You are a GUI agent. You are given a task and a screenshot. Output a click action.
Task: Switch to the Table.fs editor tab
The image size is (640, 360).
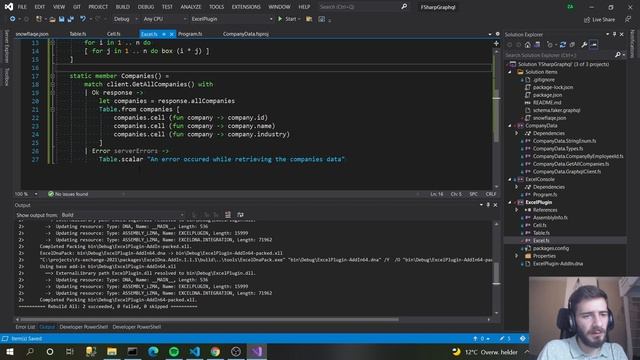[78, 34]
